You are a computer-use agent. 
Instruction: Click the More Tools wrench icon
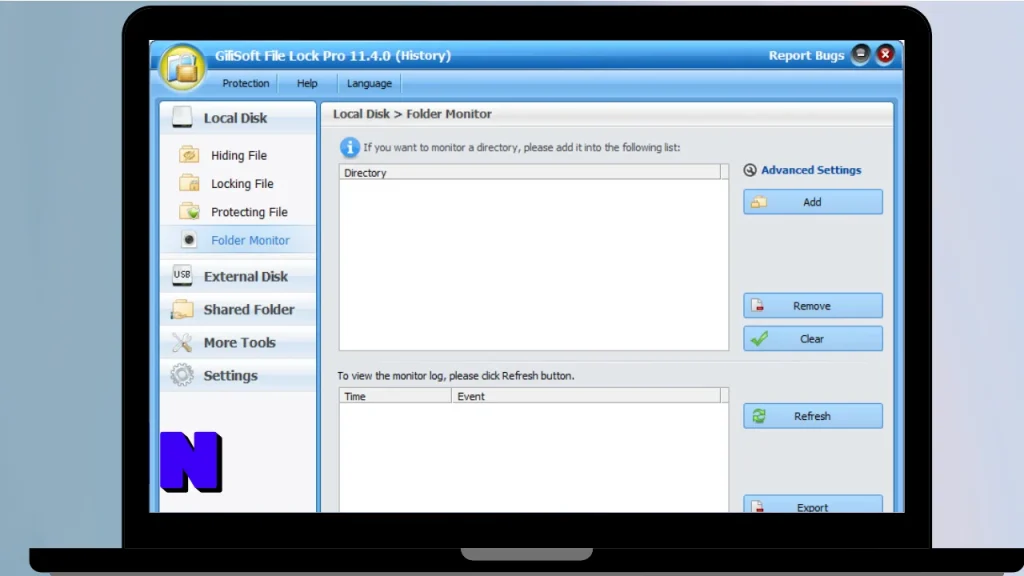pos(182,342)
